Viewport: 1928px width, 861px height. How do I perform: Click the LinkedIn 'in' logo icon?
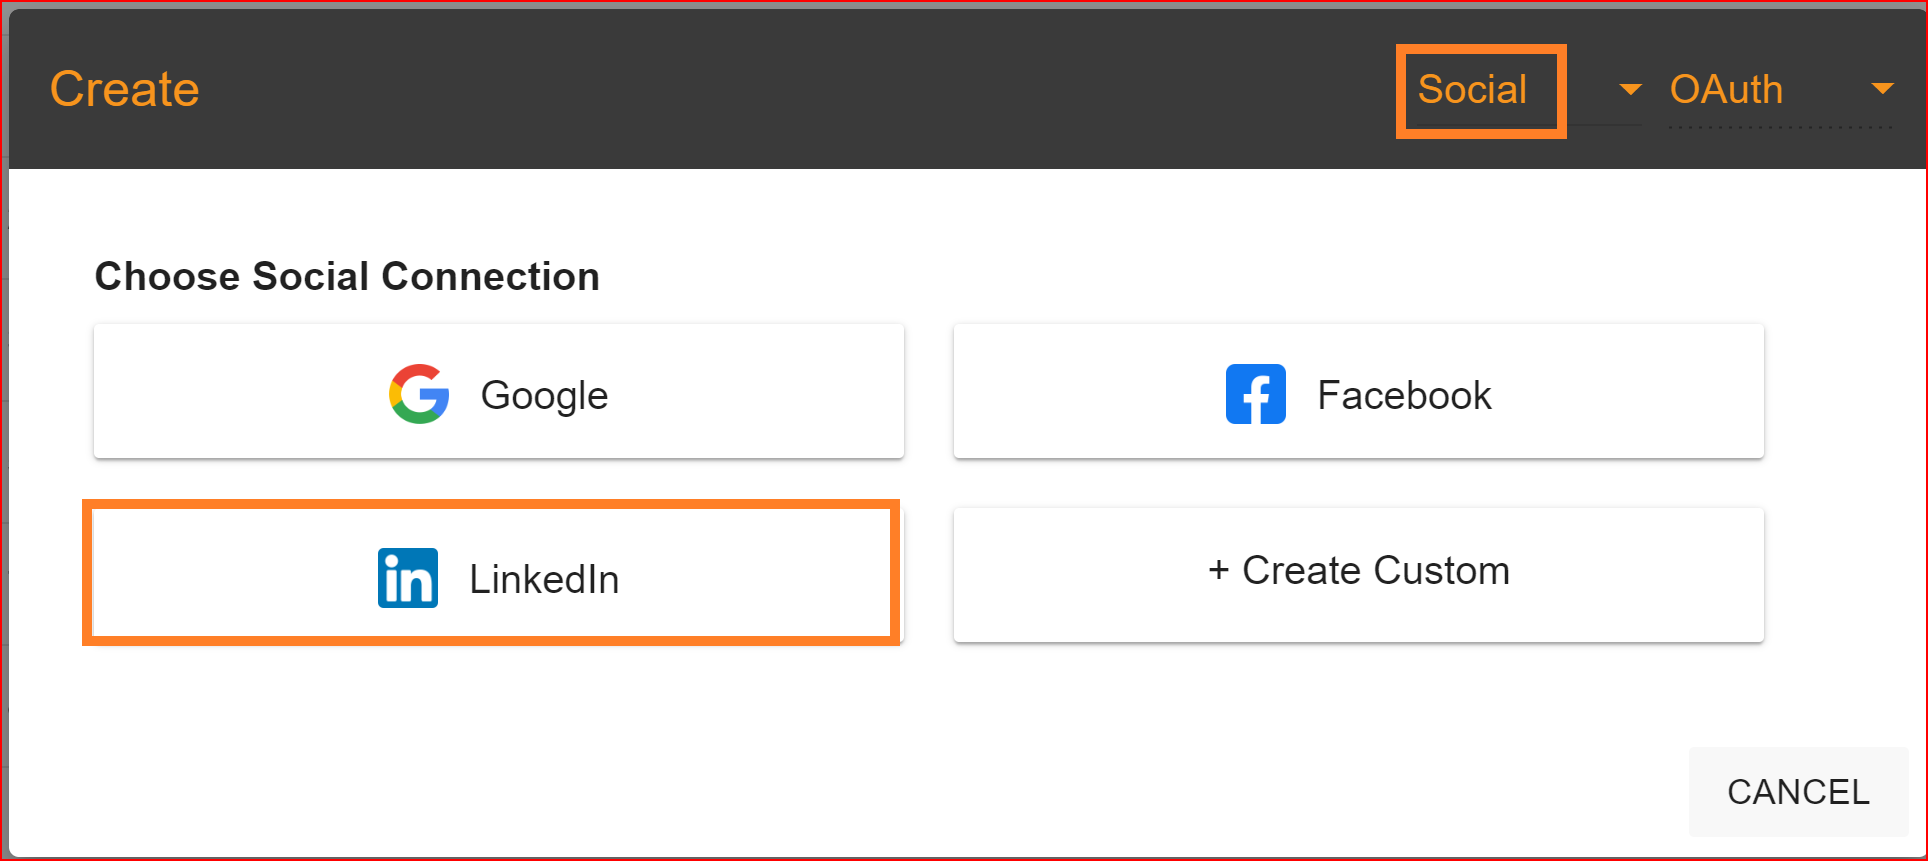(x=407, y=578)
